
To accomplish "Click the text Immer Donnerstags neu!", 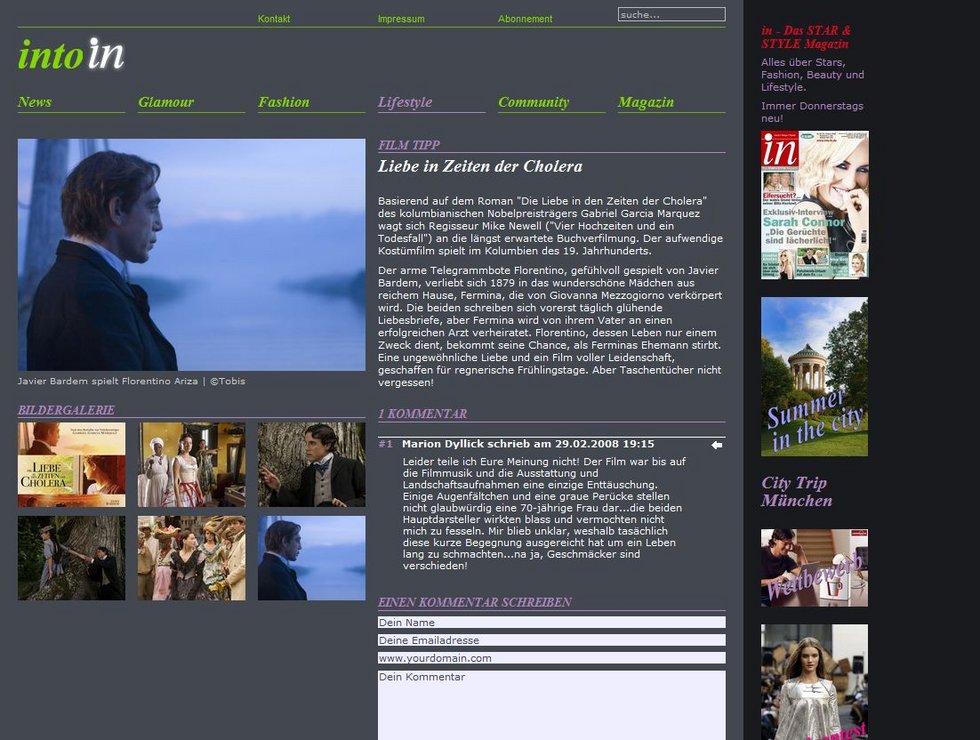I will pyautogui.click(x=812, y=112).
